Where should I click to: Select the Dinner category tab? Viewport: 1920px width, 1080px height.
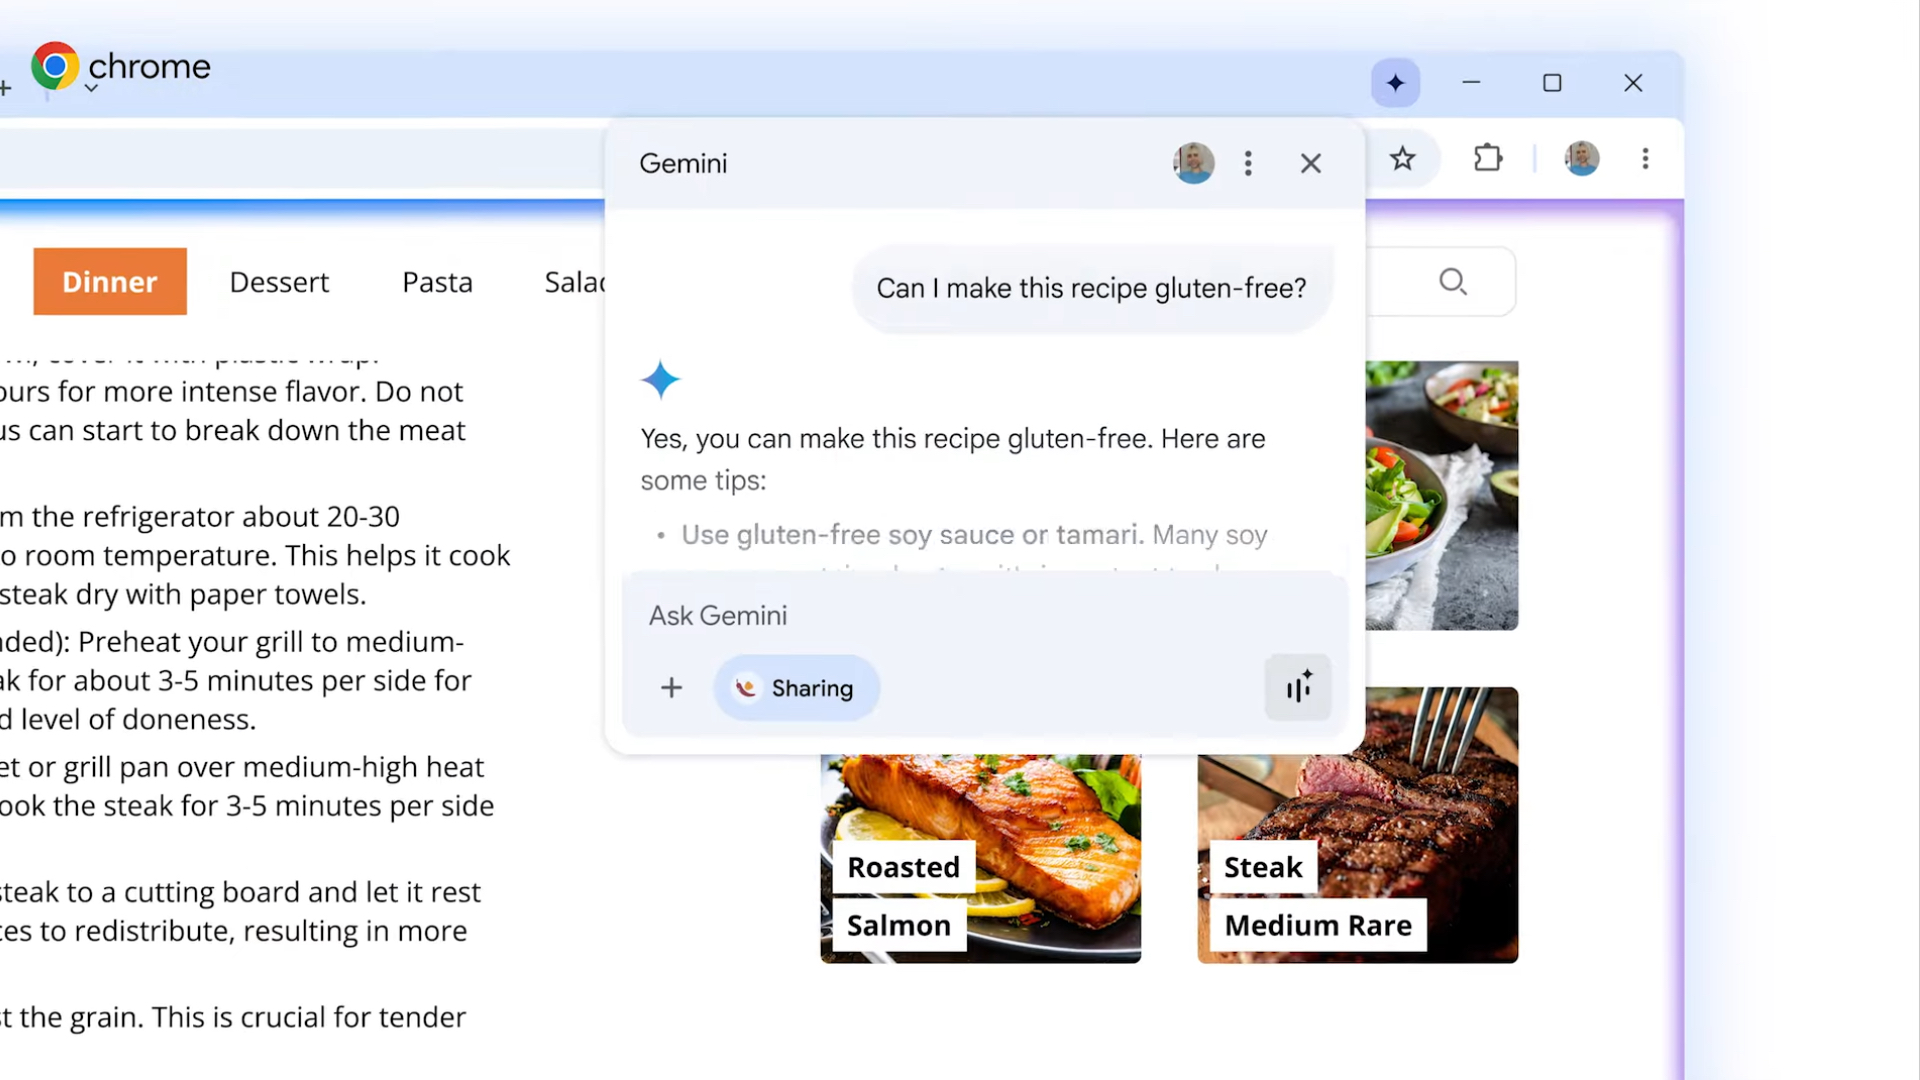pos(110,282)
